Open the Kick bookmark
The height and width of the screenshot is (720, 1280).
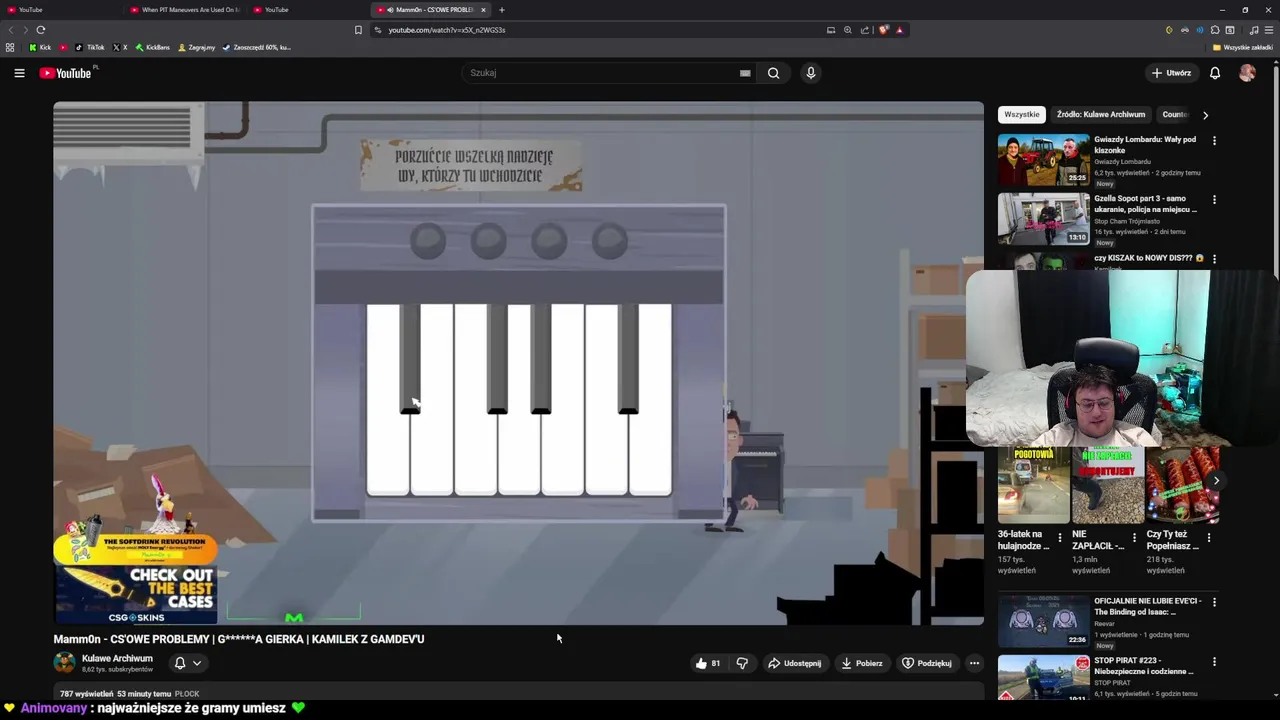40,47
